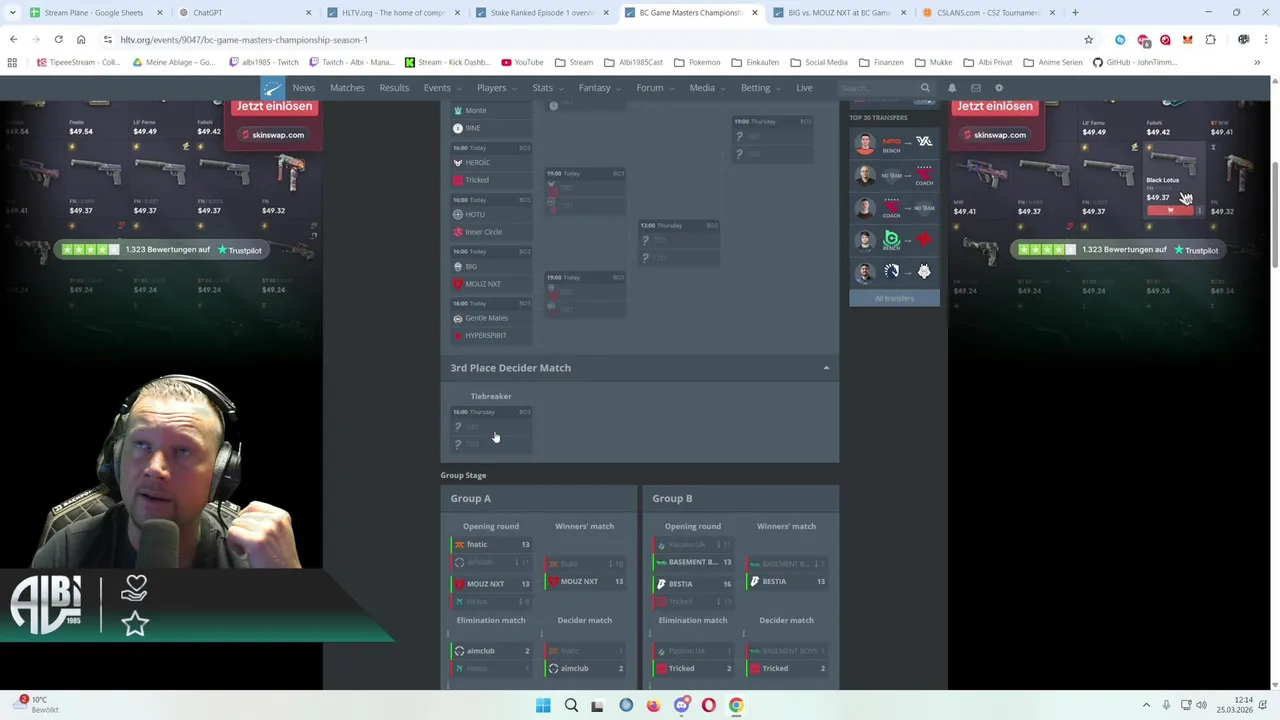Open the 13:00 Thursday bracket match
Image resolution: width=1280 pixels, height=720 pixels.
click(679, 242)
